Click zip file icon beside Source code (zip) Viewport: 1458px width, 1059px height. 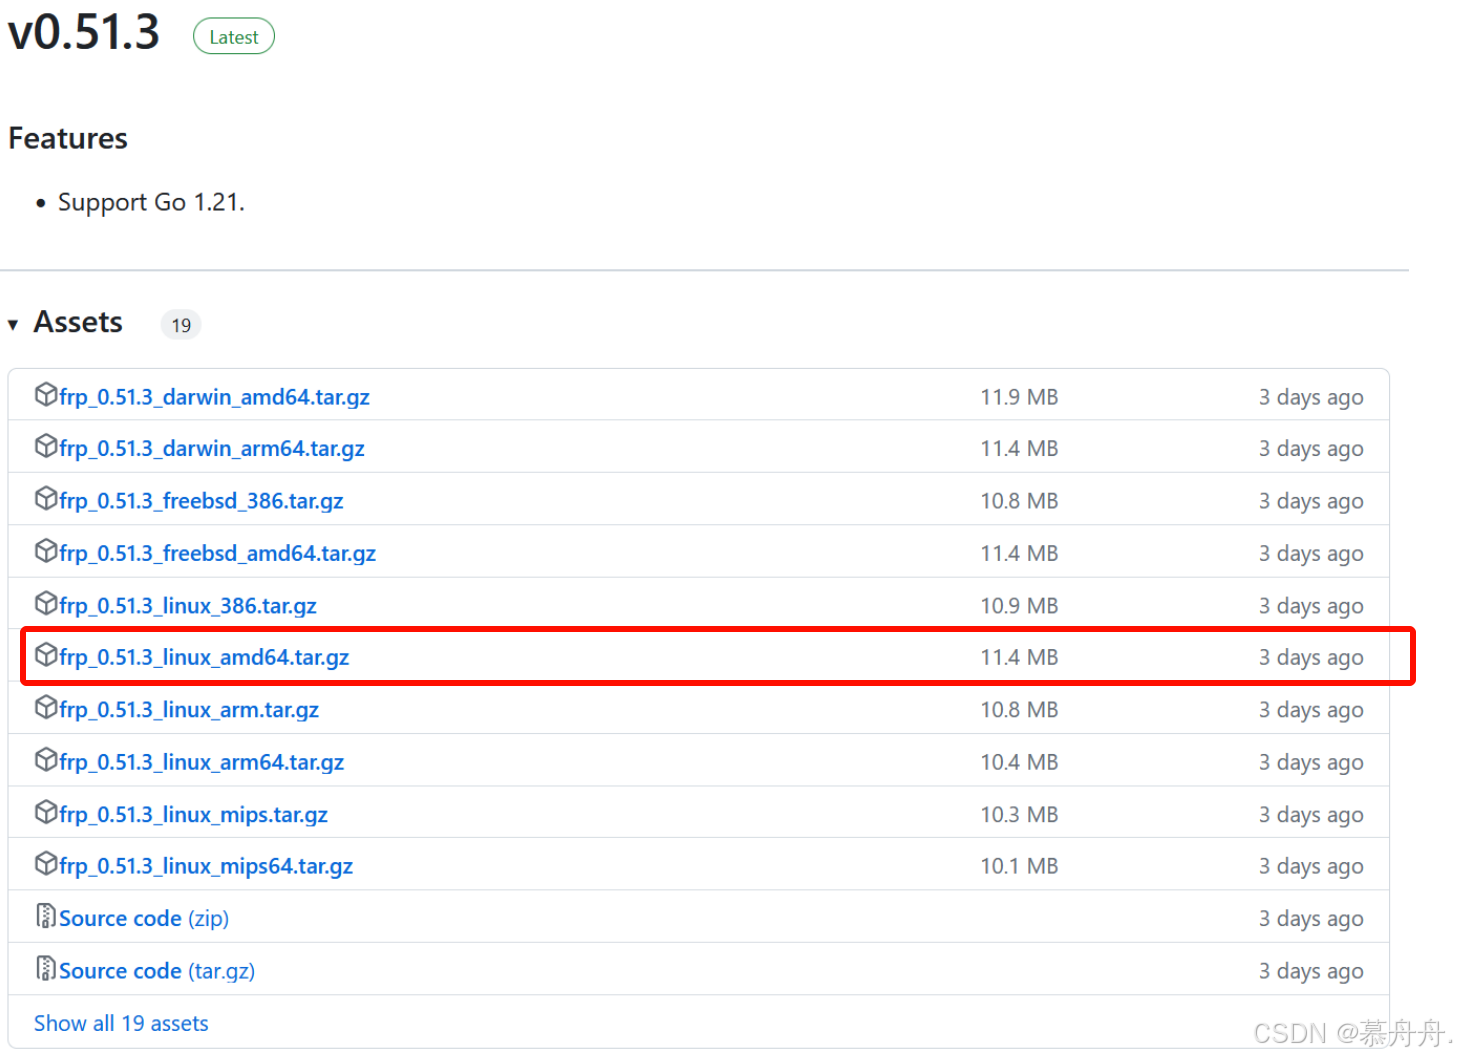point(46,916)
